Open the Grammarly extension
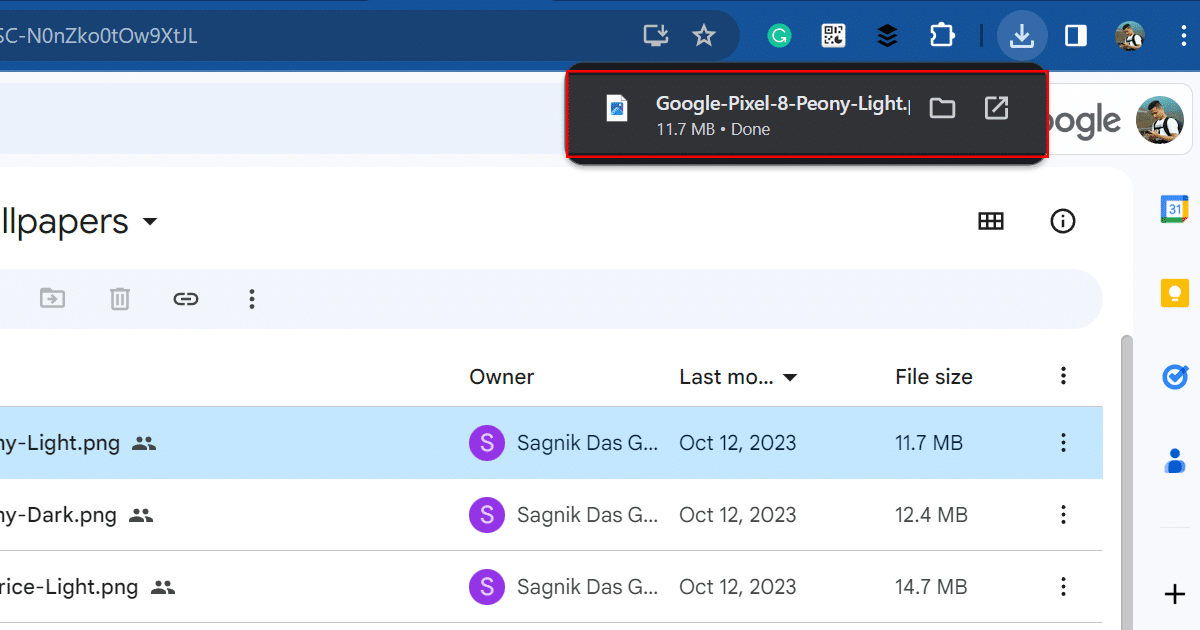1200x630 pixels. 779,37
